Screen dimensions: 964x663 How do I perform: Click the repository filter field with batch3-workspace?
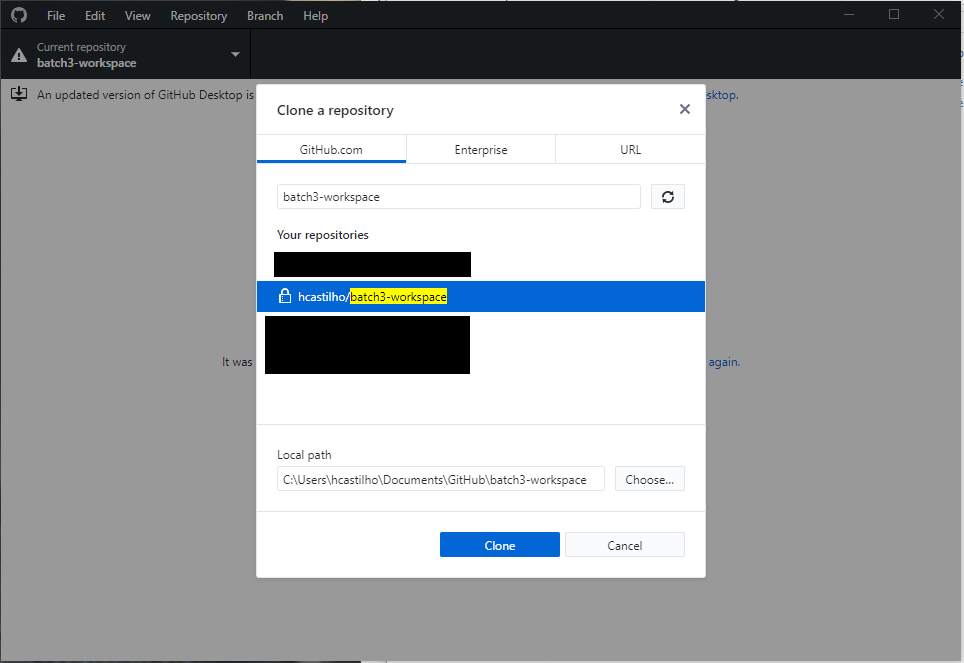[x=459, y=197]
